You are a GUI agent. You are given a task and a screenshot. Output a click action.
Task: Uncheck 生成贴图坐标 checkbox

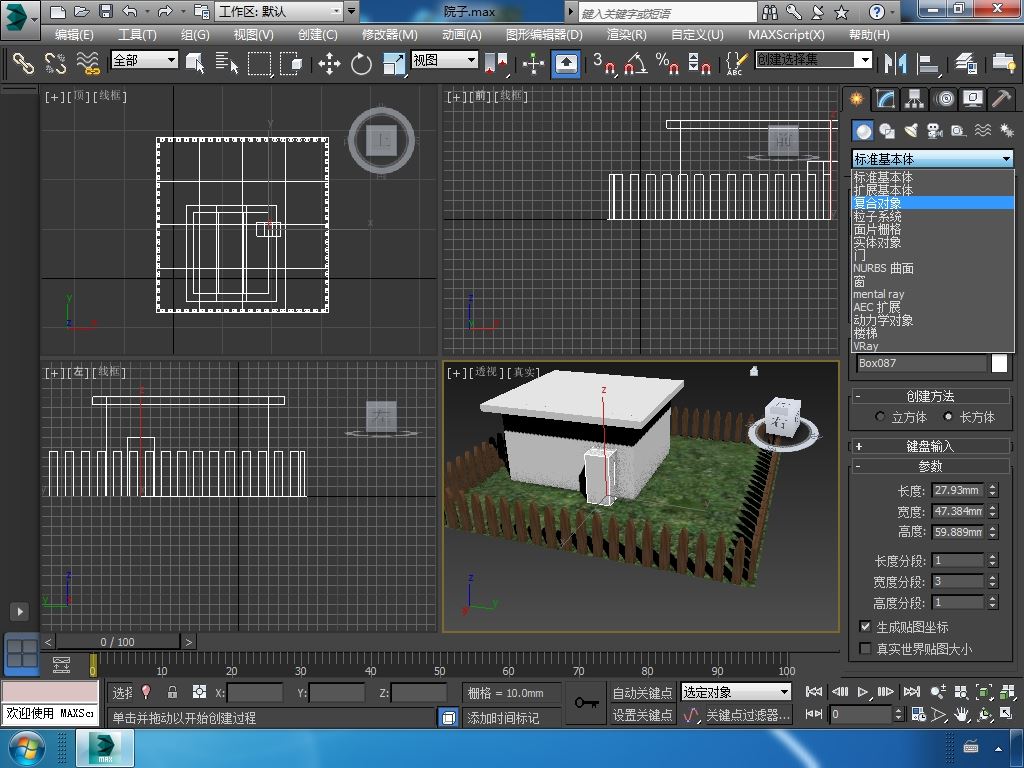[865, 627]
